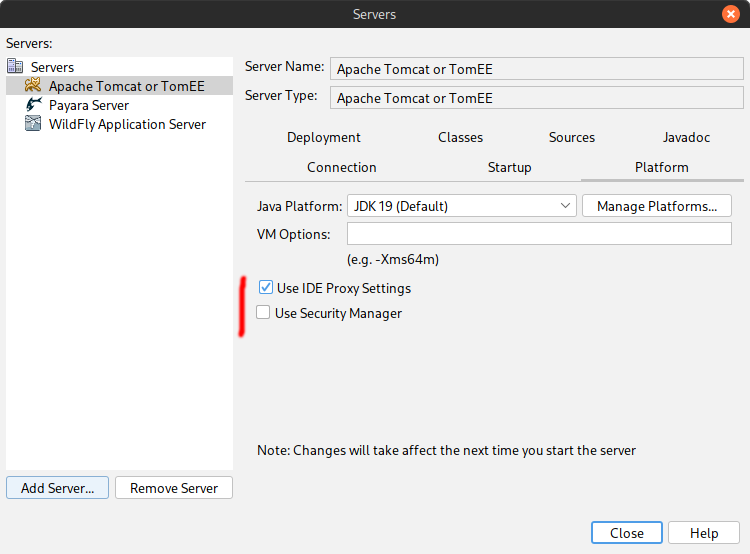This screenshot has width=750, height=554.
Task: Click the Apache Tomcat server icon
Action: (x=33, y=85)
